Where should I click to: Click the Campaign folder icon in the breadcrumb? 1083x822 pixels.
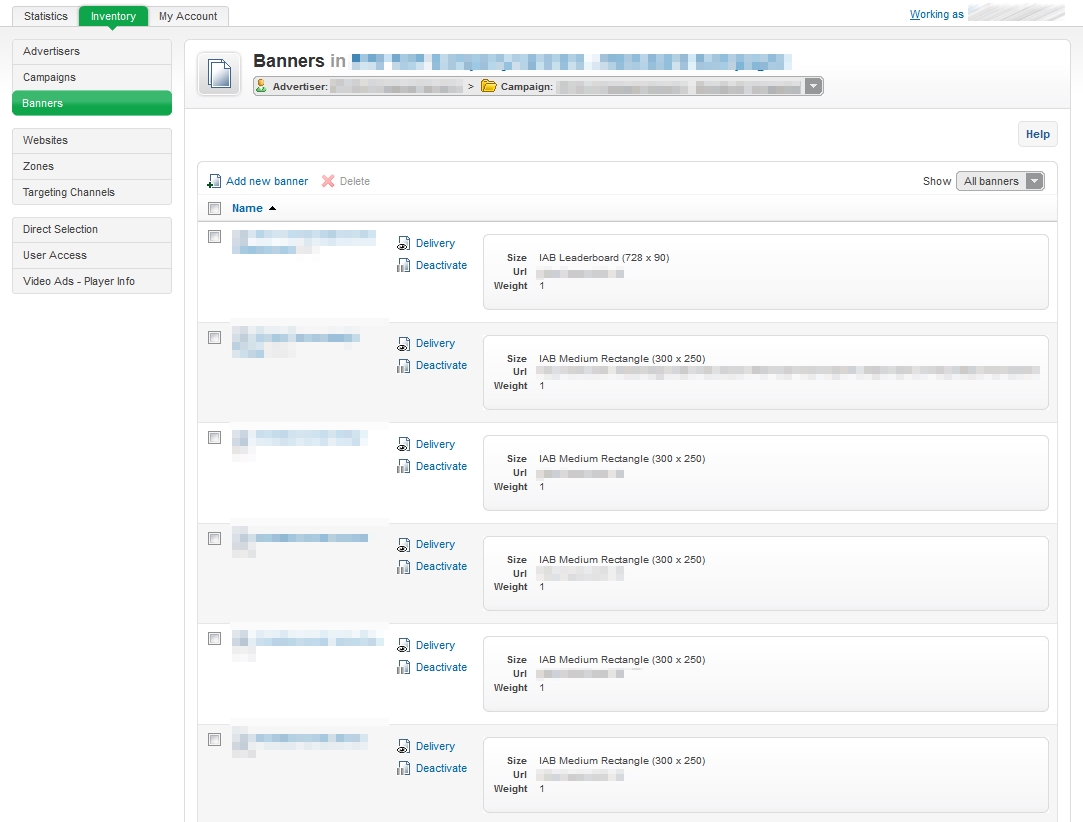pyautogui.click(x=489, y=87)
